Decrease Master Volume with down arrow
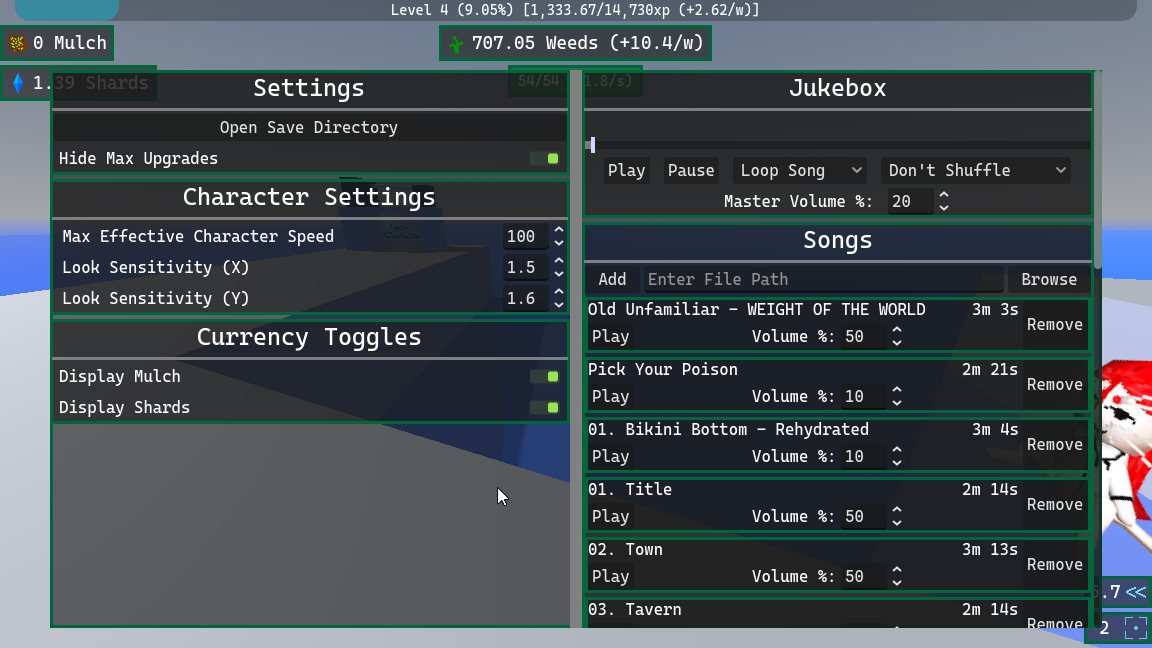1152x648 pixels. [x=944, y=208]
